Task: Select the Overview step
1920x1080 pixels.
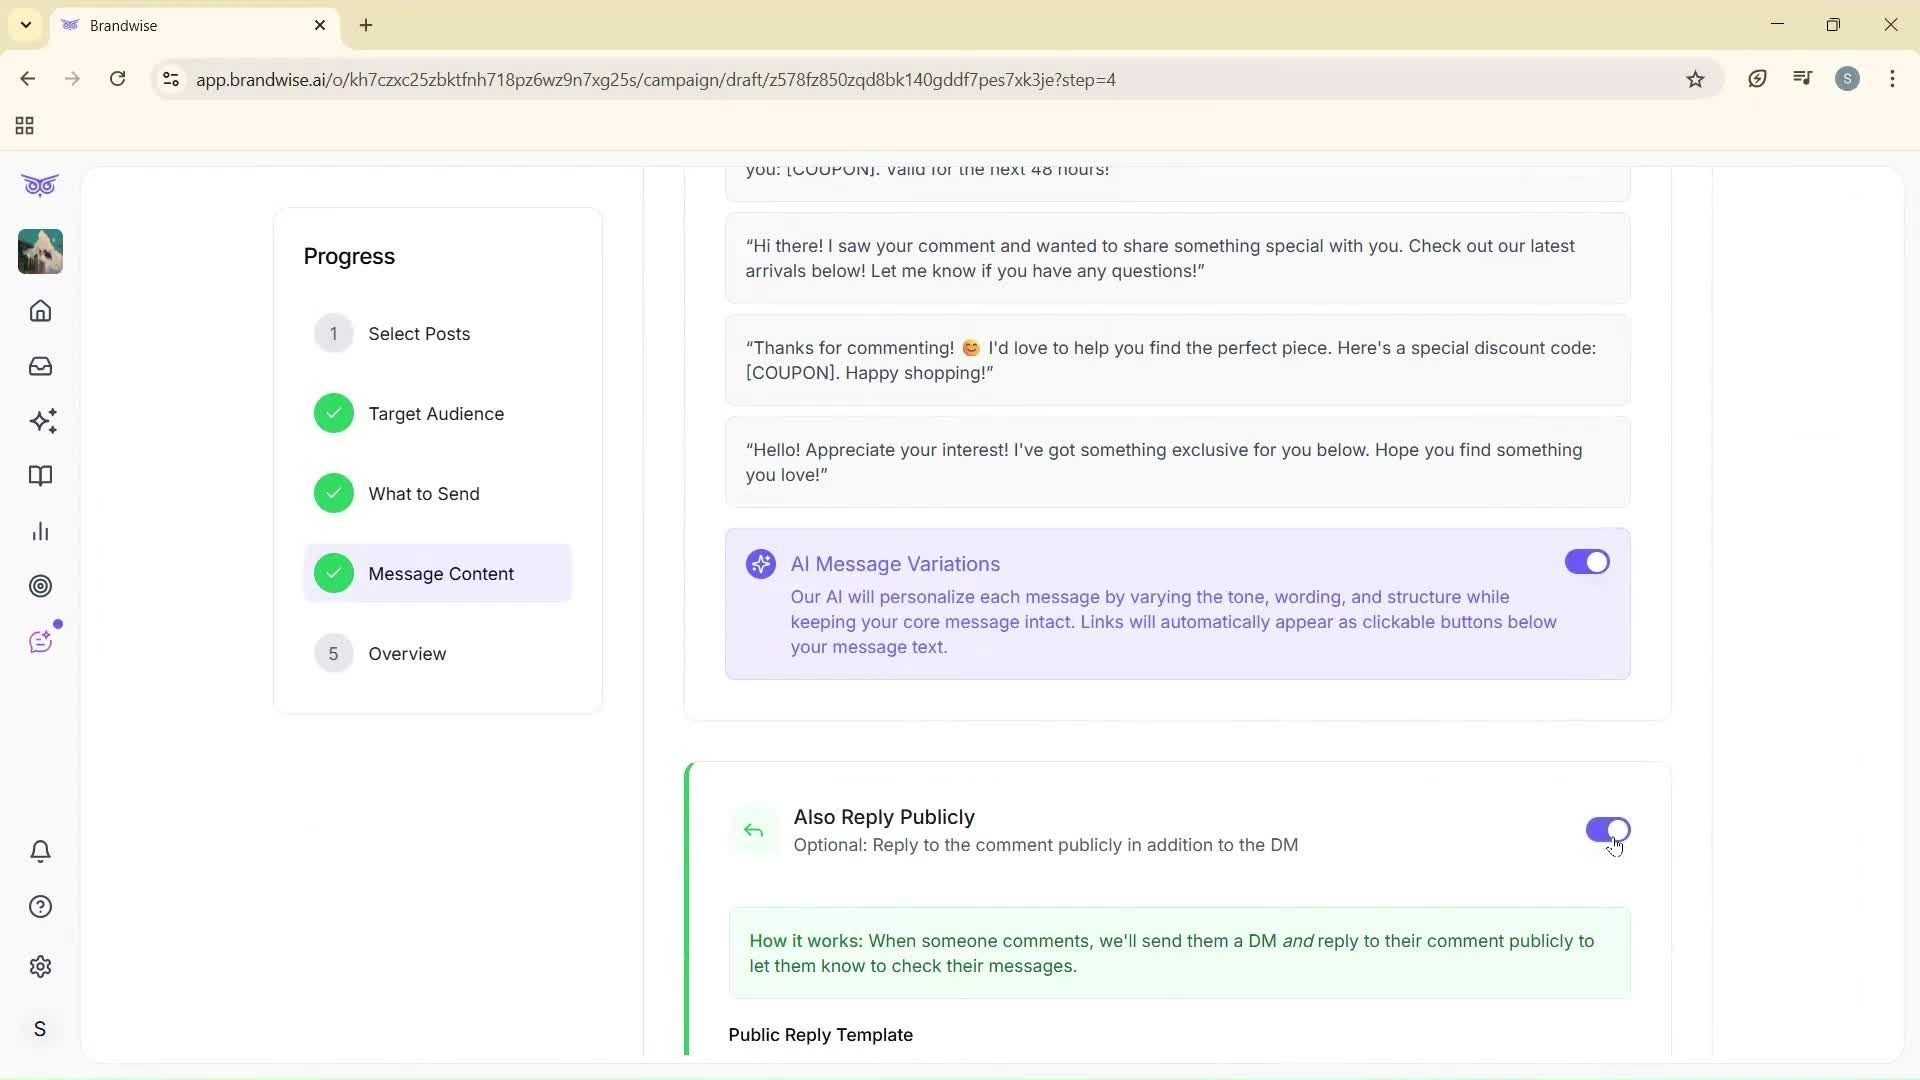Action: pyautogui.click(x=408, y=654)
